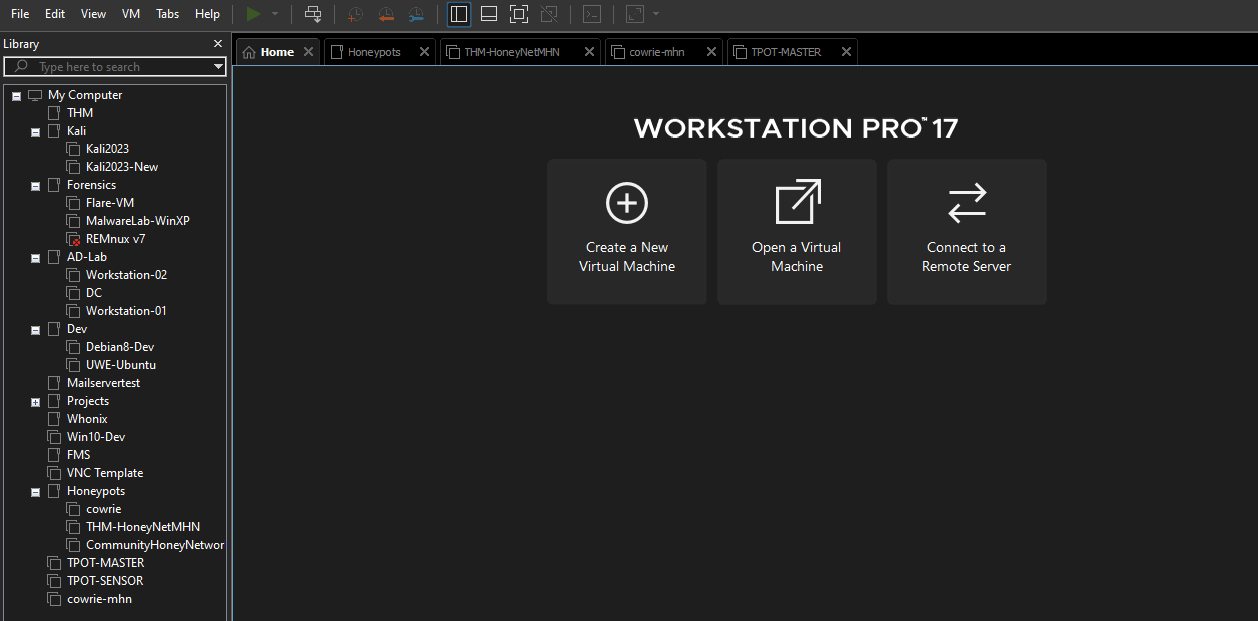1258x621 pixels.
Task: Toggle the thumbnail bar view icon
Action: pos(489,14)
